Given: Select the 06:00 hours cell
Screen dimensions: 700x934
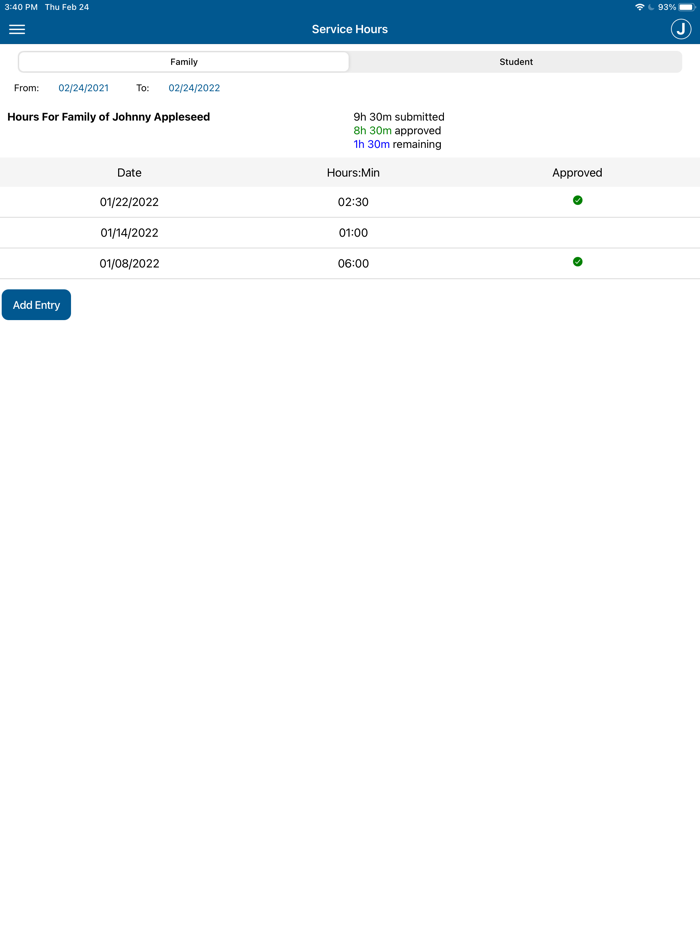Looking at the screenshot, I should pos(353,264).
